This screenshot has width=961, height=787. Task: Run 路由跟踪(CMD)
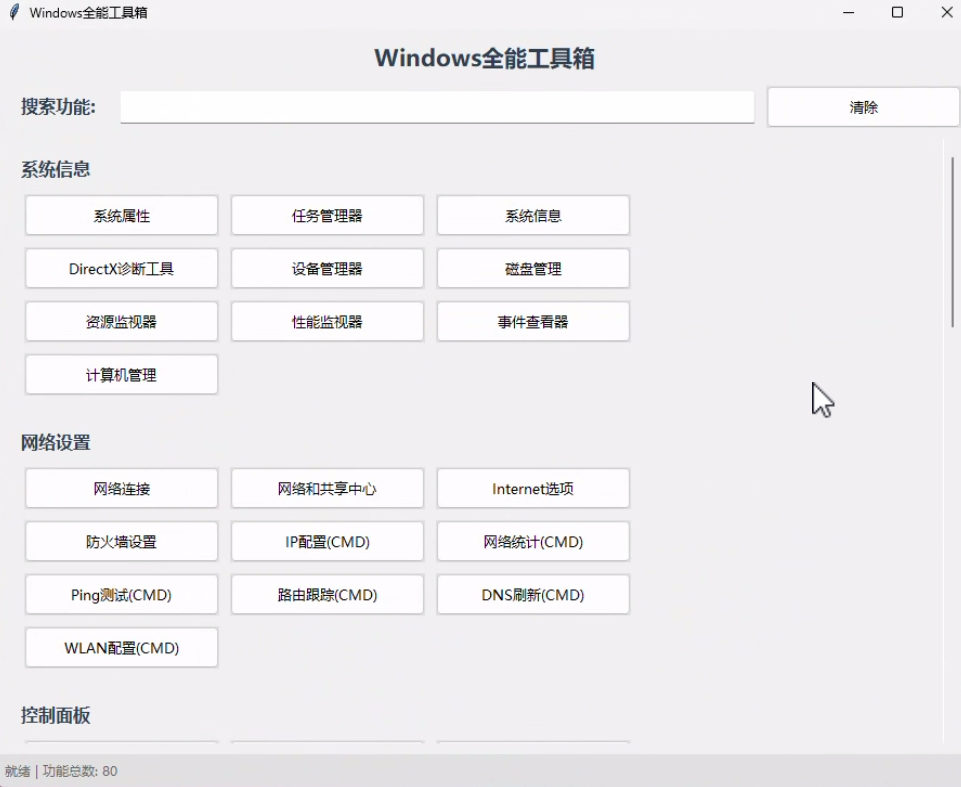327,595
